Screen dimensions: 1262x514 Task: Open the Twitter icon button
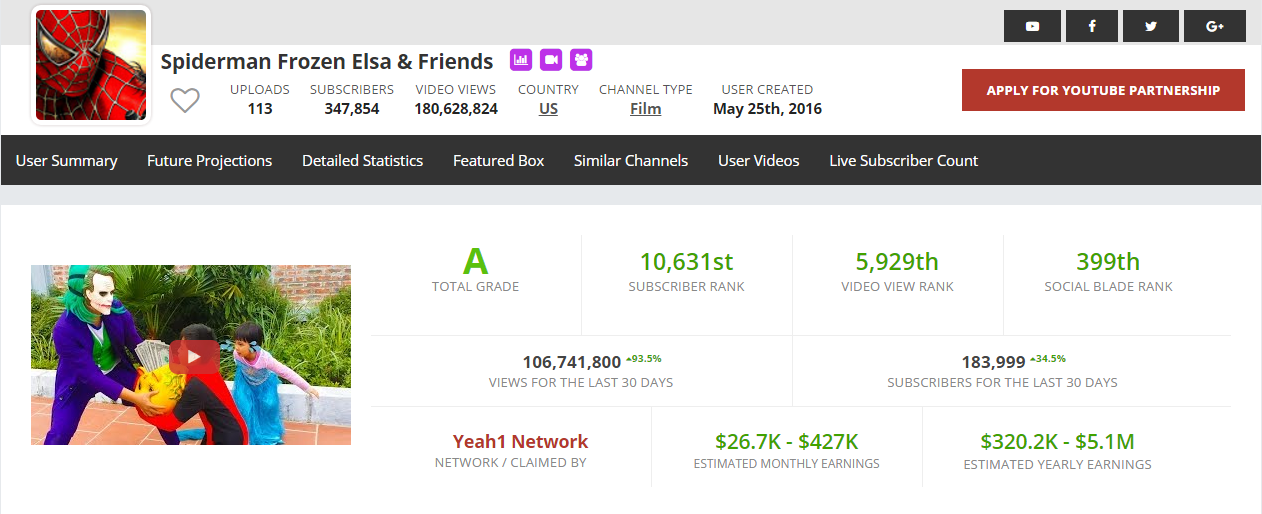coord(1150,26)
